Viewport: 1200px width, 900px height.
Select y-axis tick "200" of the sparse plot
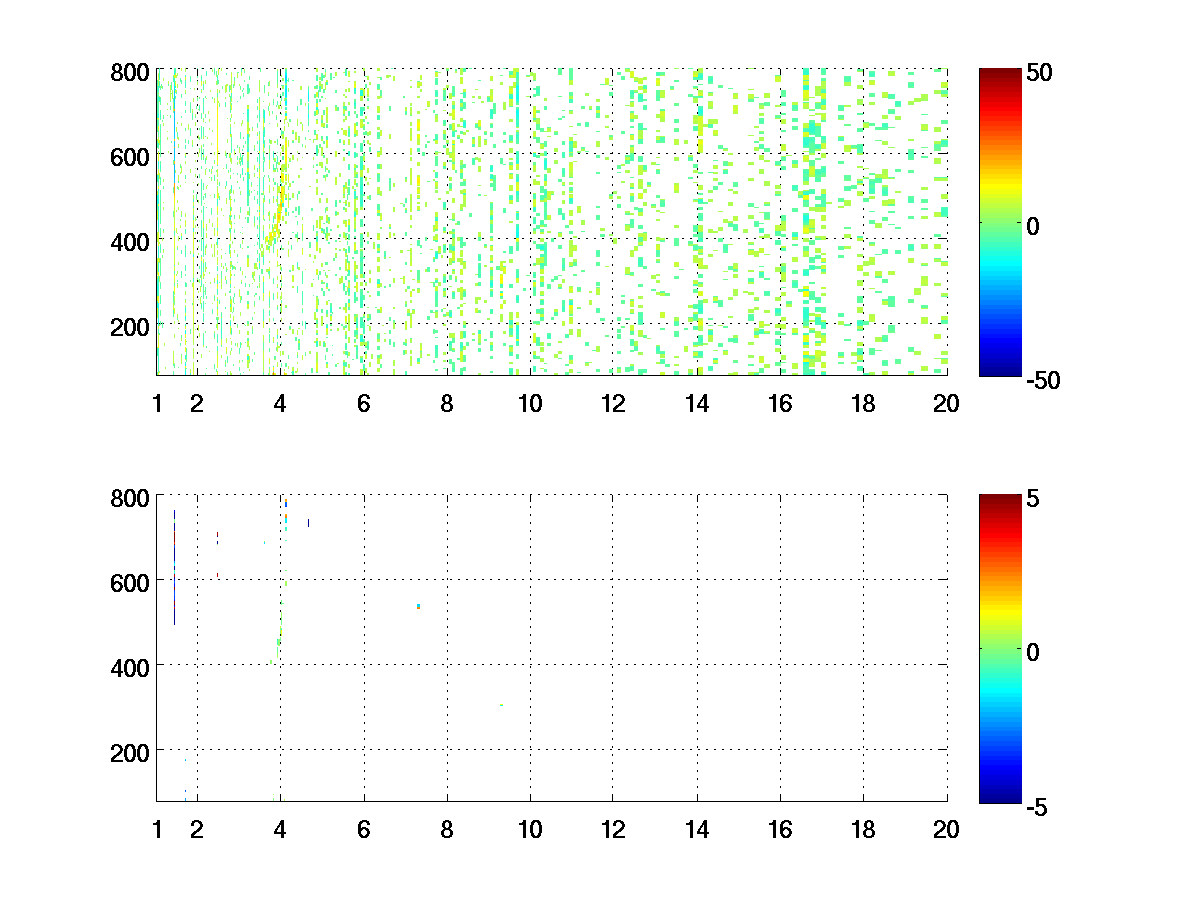point(130,751)
